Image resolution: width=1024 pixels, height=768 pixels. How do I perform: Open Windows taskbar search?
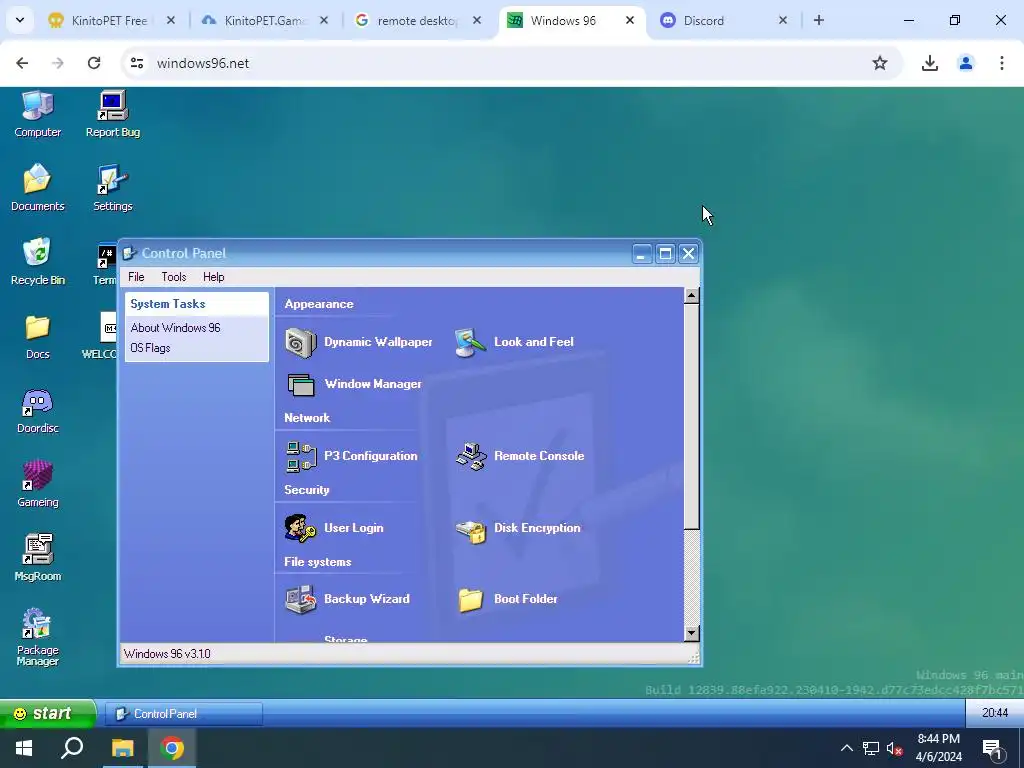tap(72, 748)
